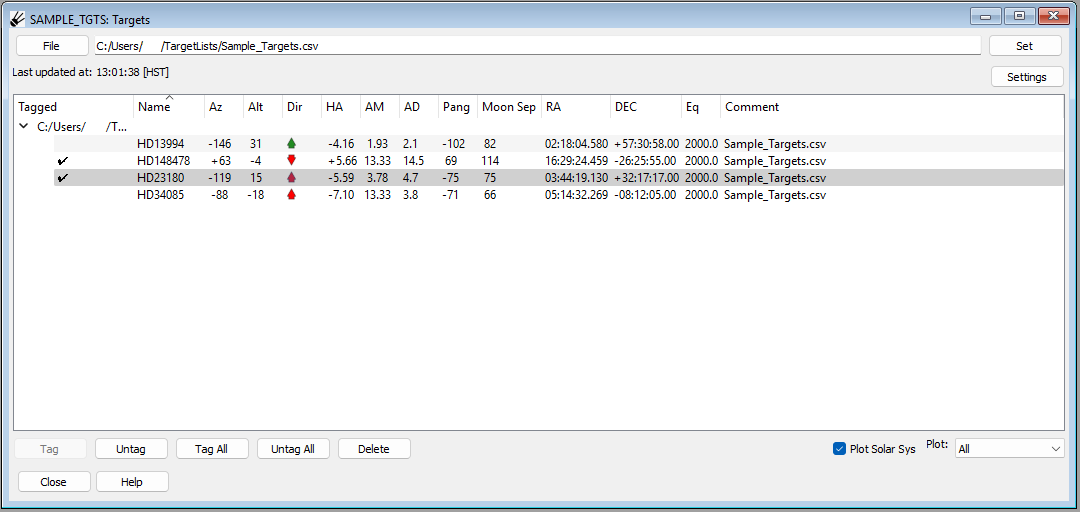Click the target file path input field
This screenshot has width=1080, height=512.
click(x=537, y=46)
